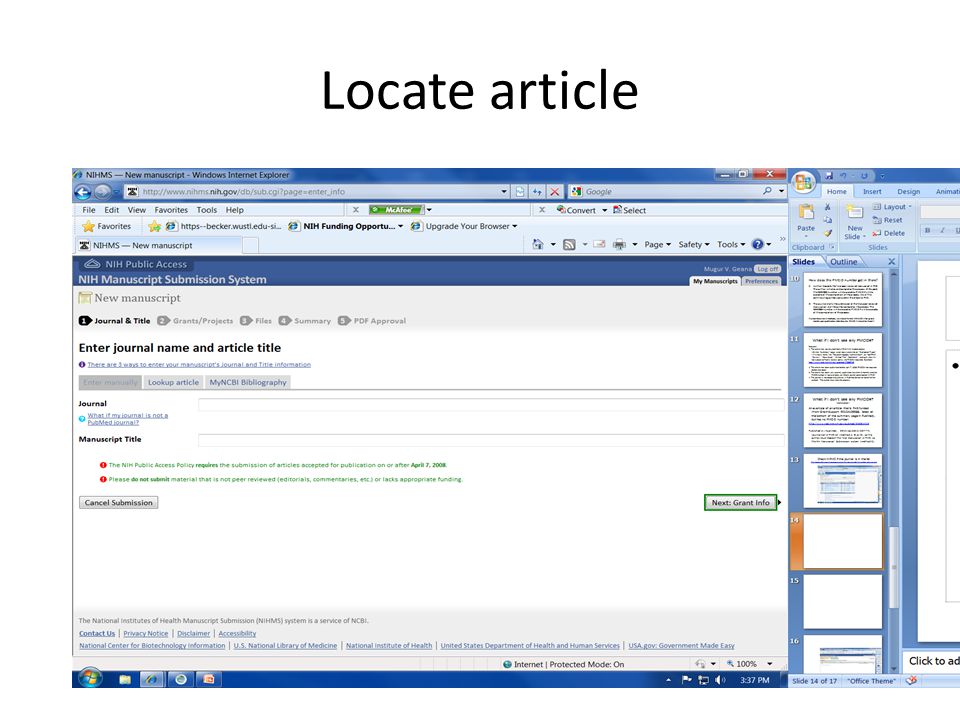Open the IE Tools command dropdown
960x720 pixels.
pyautogui.click(x=731, y=244)
